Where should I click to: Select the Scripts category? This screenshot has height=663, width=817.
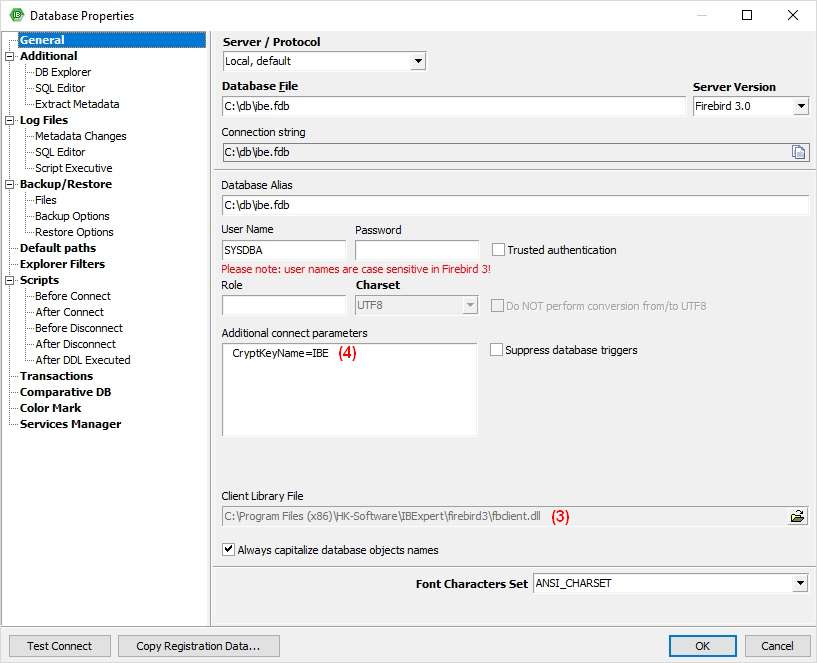click(39, 280)
